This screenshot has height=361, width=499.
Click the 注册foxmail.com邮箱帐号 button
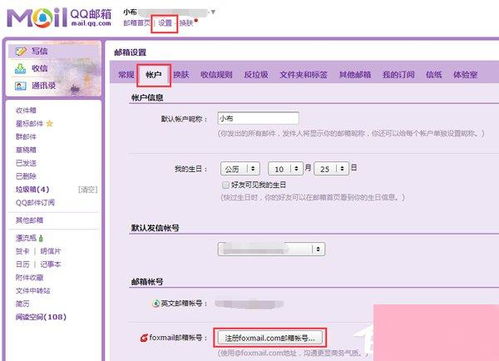point(270,338)
